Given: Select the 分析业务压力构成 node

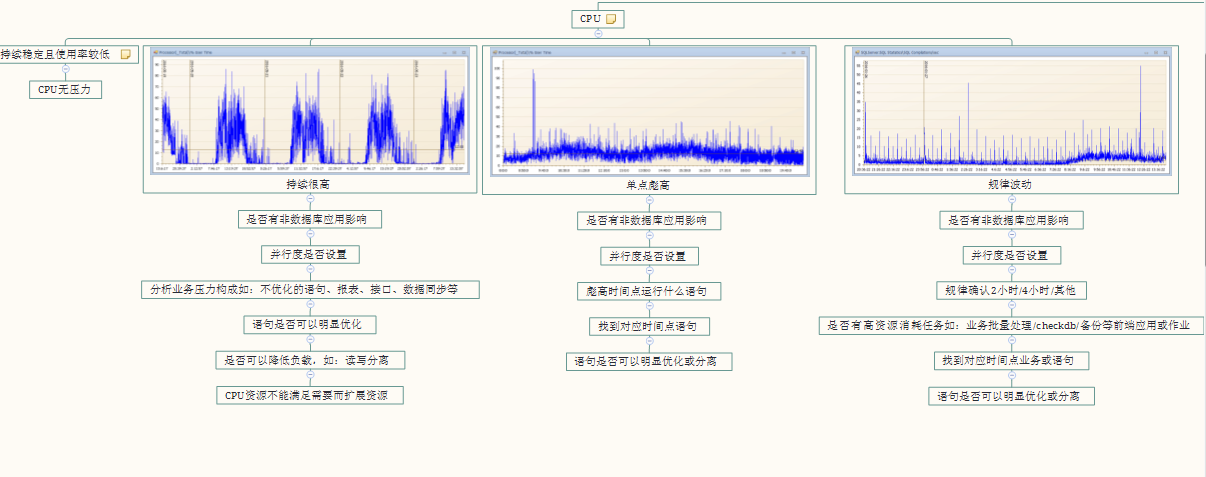Looking at the screenshot, I should (310, 290).
